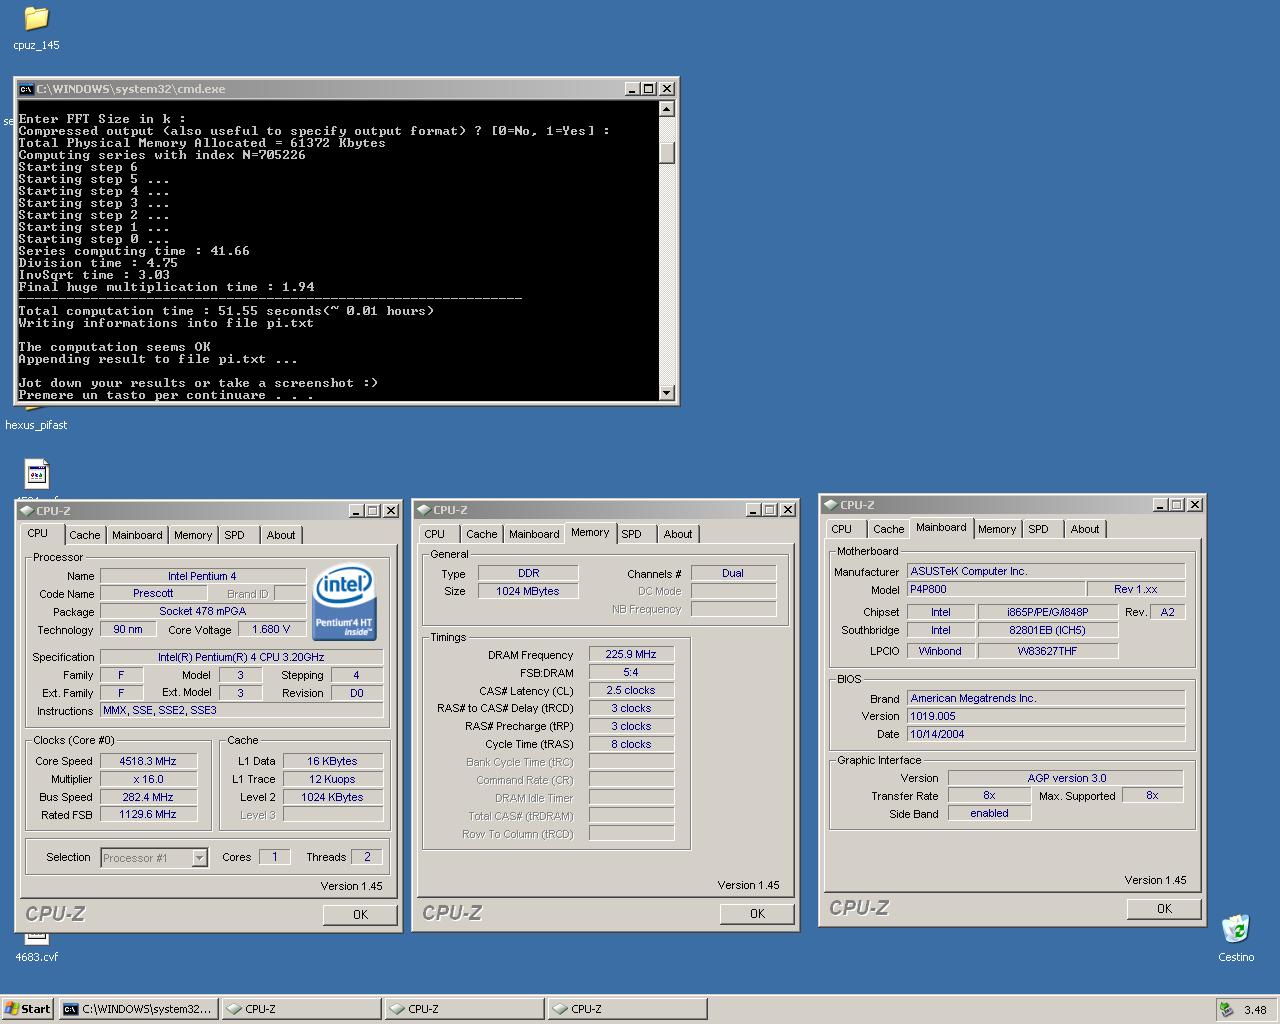Click the LPCIO W83627THF field

click(1047, 651)
